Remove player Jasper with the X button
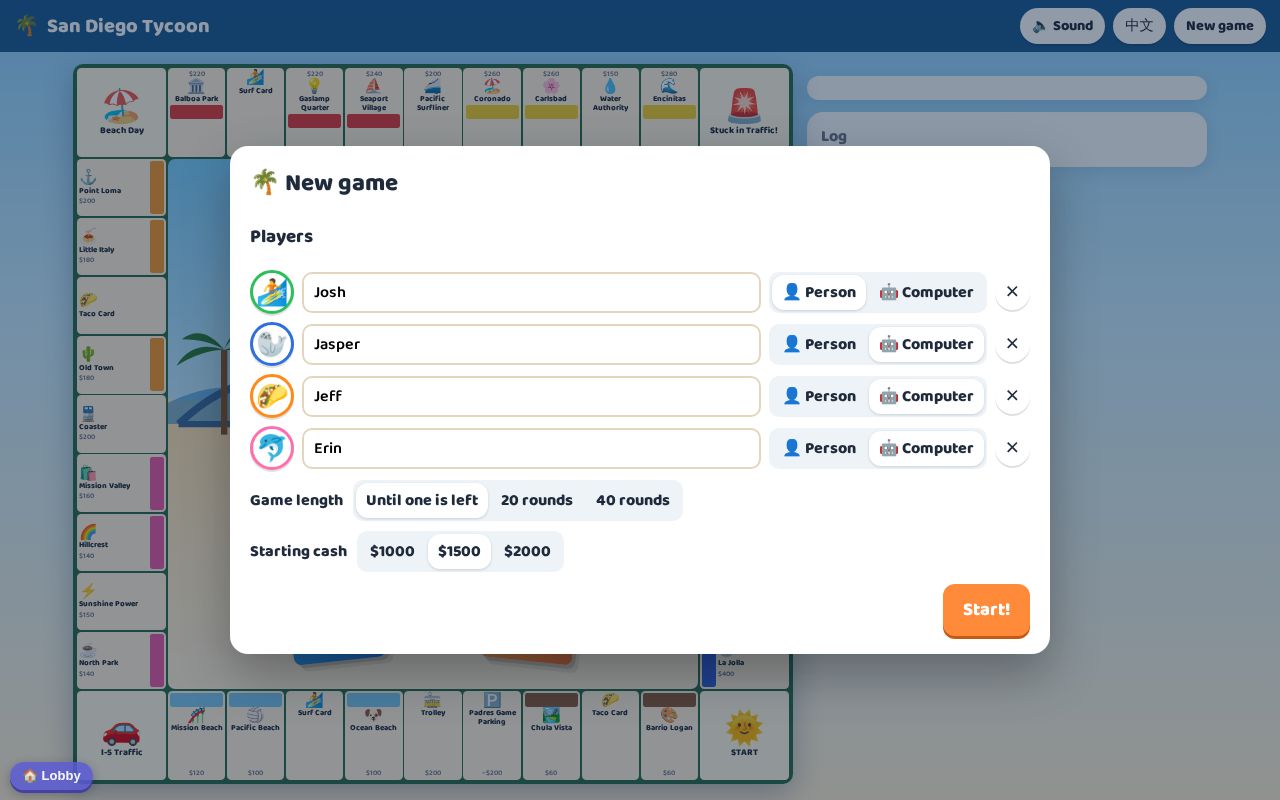 (1012, 344)
